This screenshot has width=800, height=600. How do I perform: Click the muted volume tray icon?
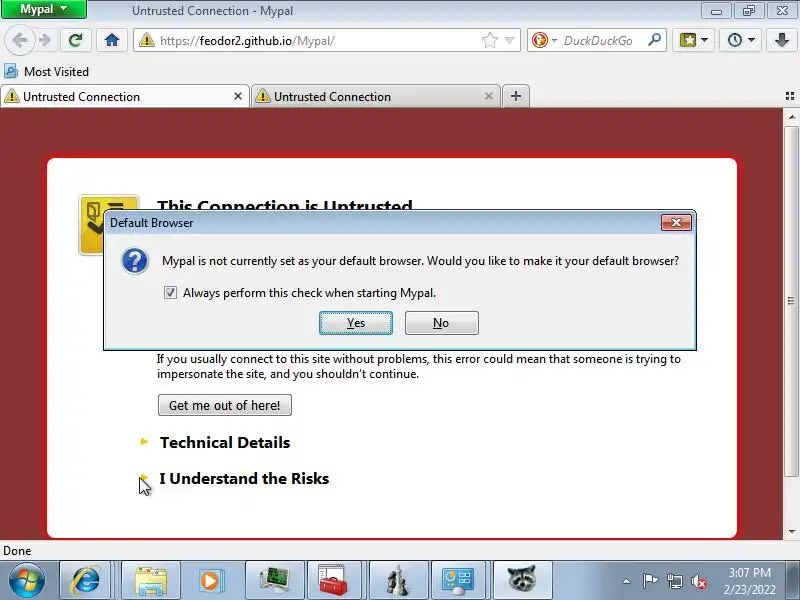[x=698, y=581]
